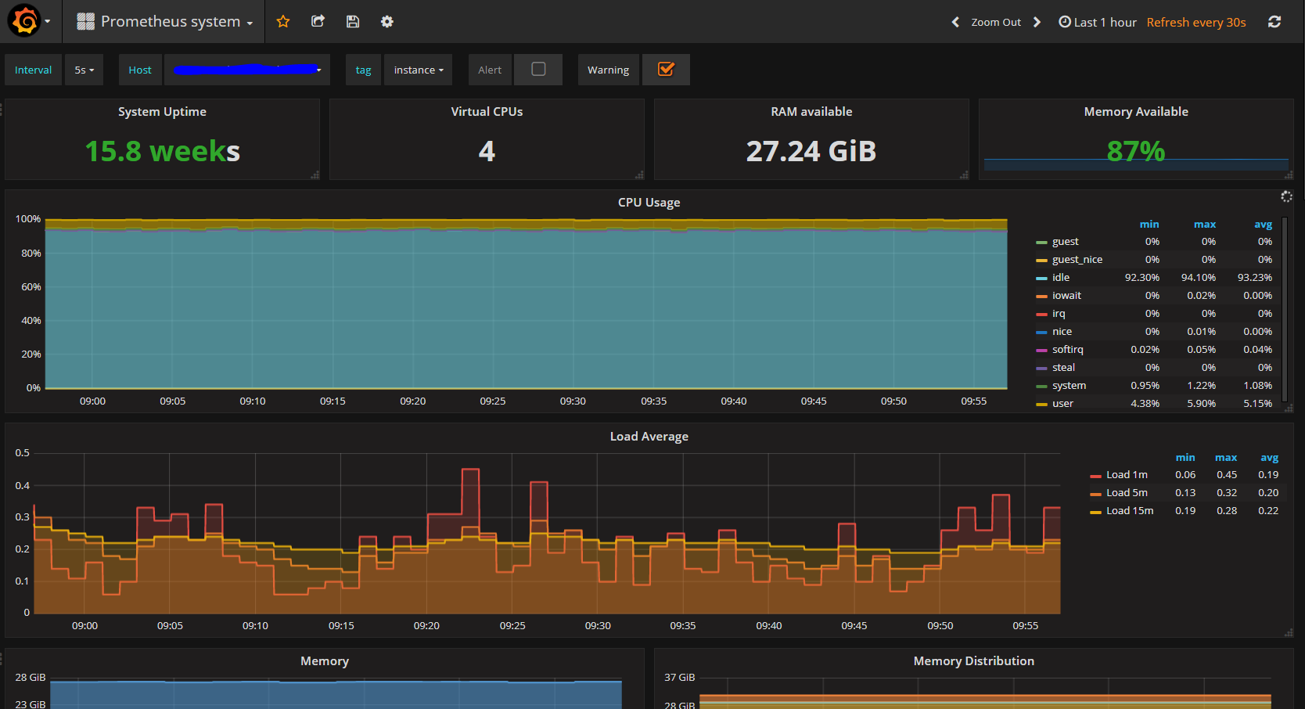
Task: Open the CPU Usage panel title menu
Action: pyautogui.click(x=648, y=202)
